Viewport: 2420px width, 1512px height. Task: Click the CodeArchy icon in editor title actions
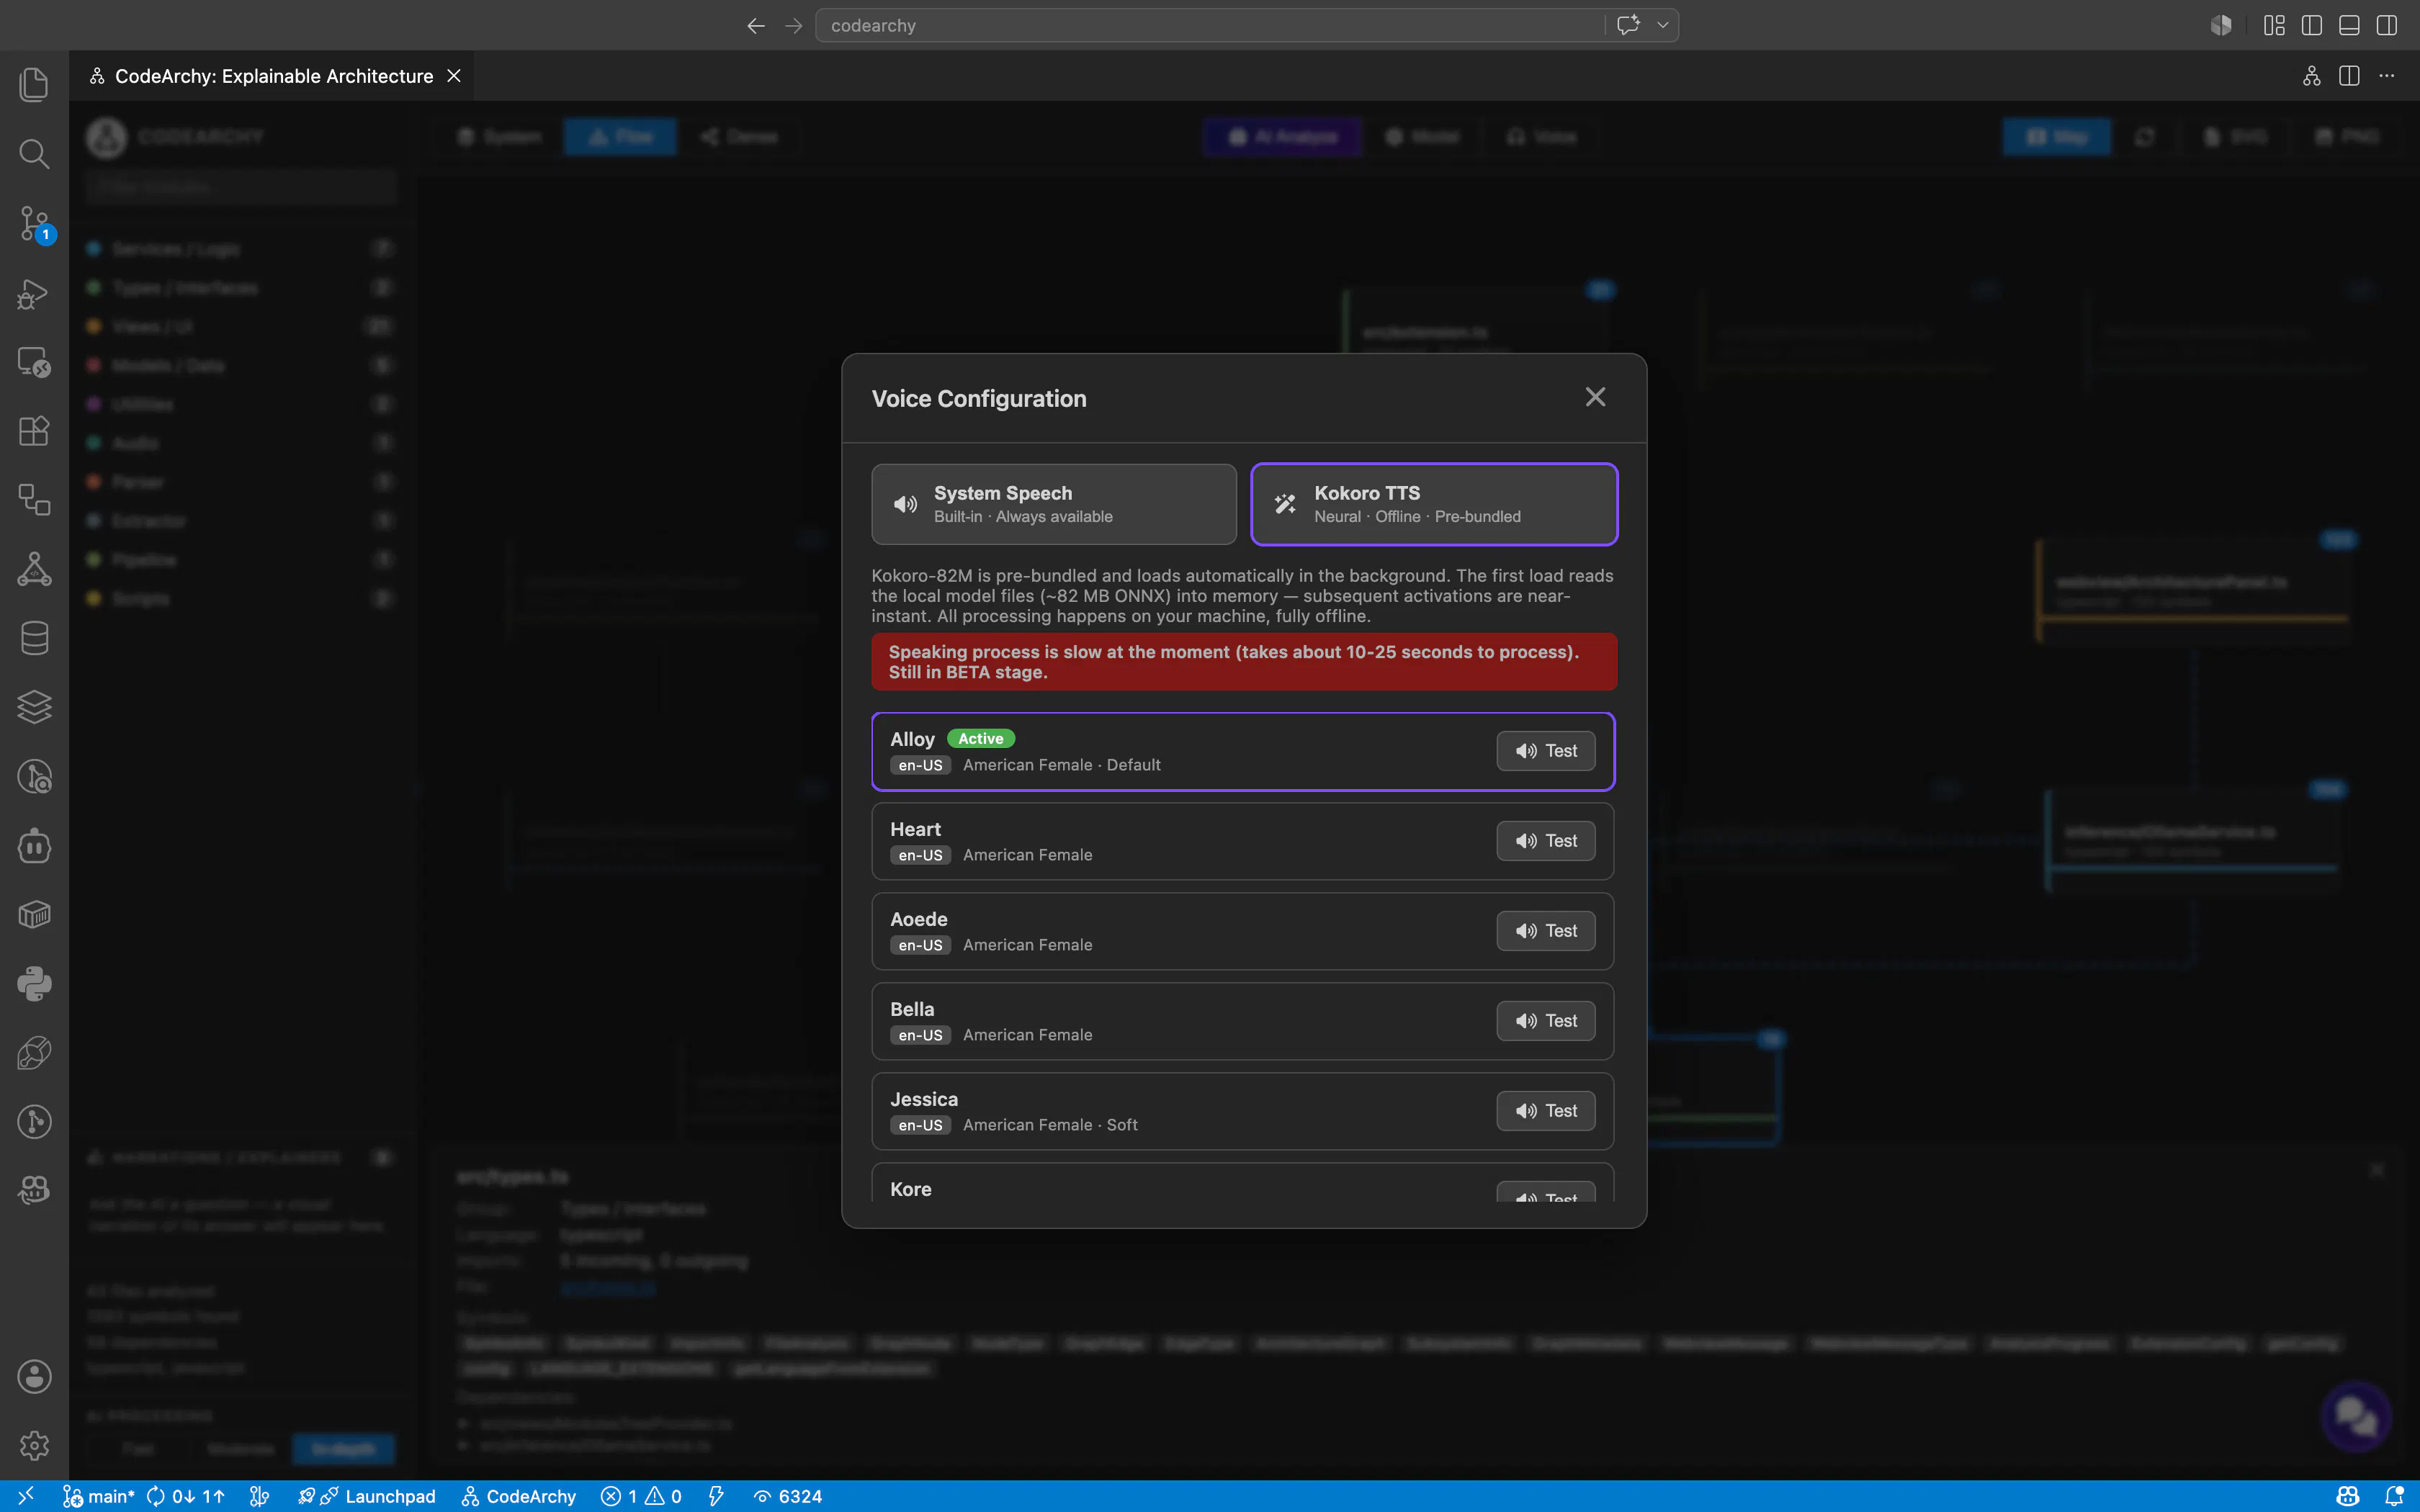[x=2312, y=76]
